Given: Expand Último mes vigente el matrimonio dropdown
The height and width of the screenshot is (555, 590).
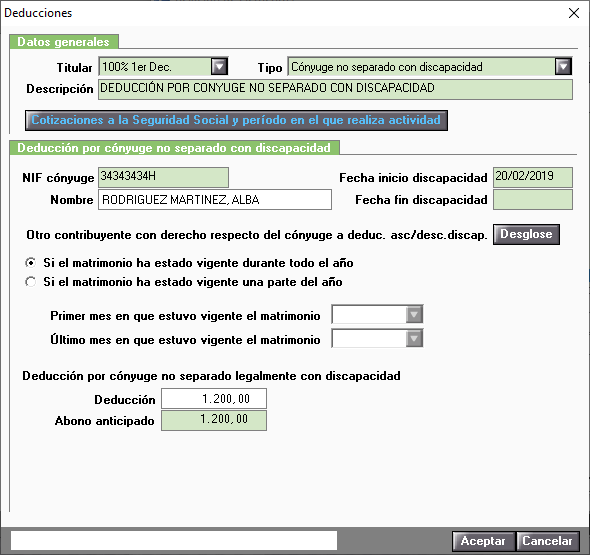Looking at the screenshot, I should pyautogui.click(x=414, y=339).
